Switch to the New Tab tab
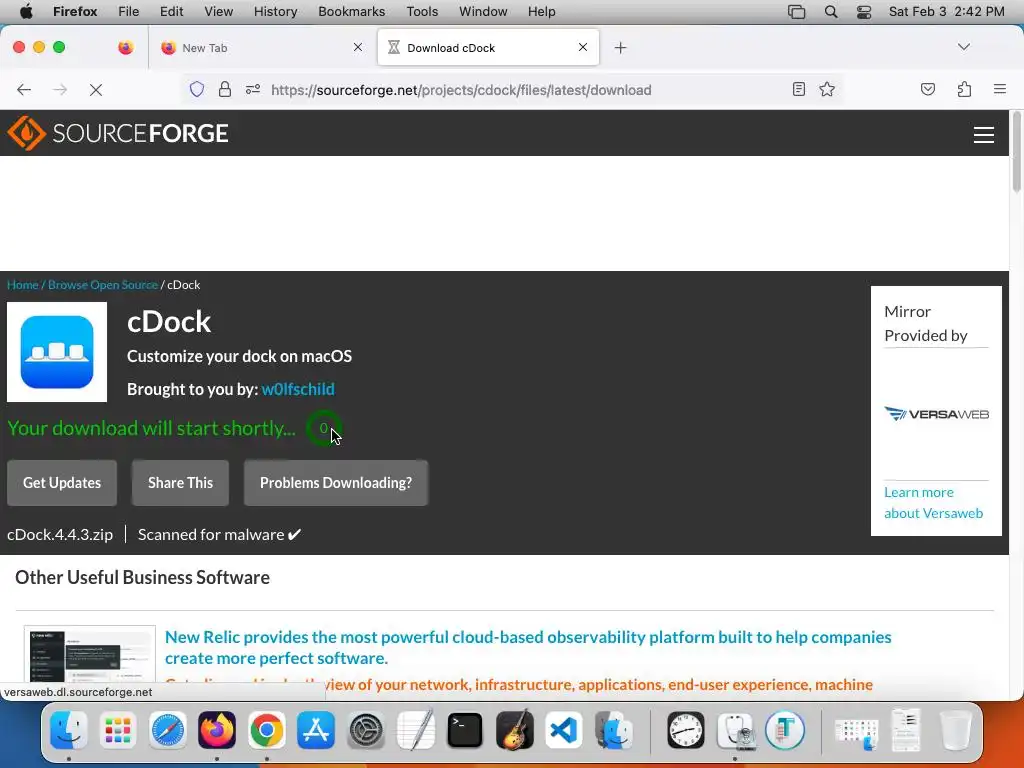1024x768 pixels. click(x=261, y=48)
